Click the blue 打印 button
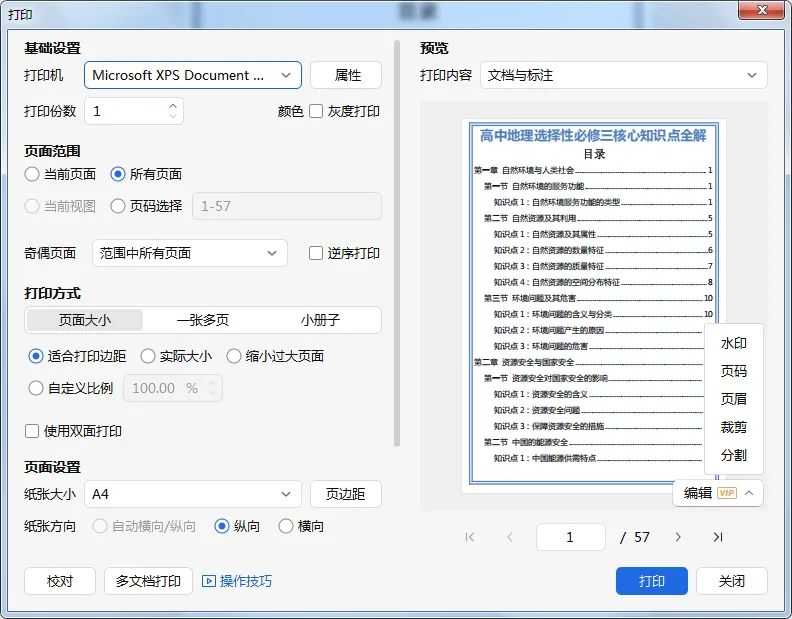792x619 pixels. click(x=652, y=581)
